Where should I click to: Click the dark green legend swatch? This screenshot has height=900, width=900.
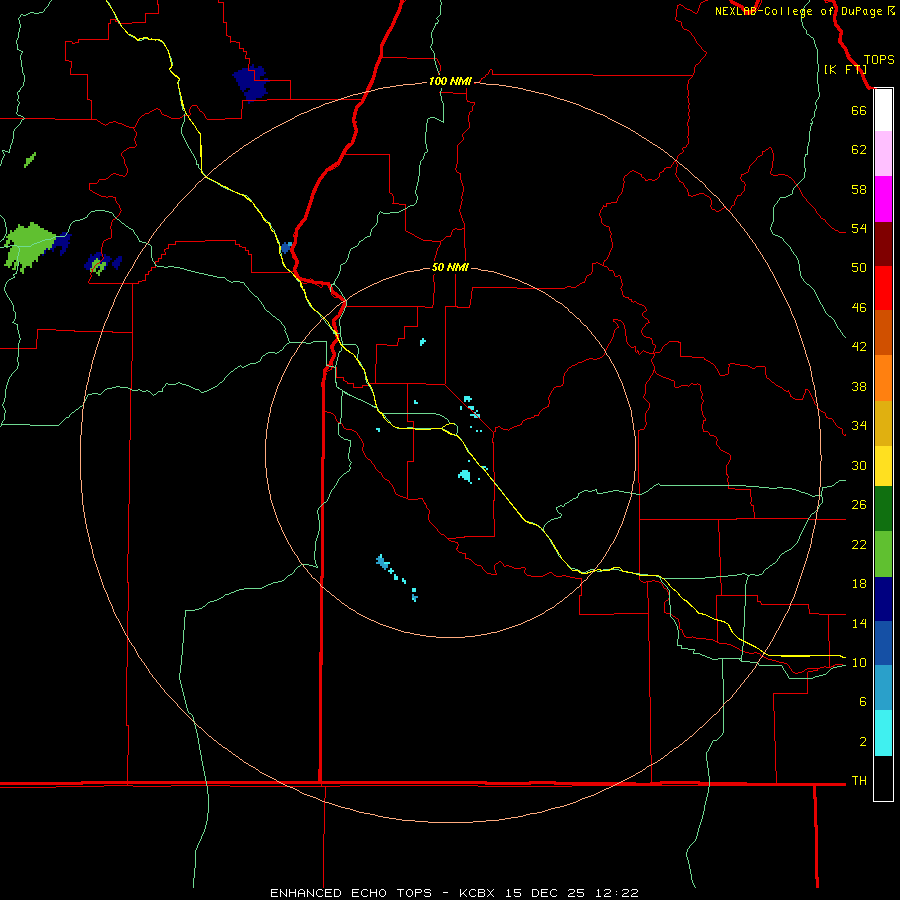(883, 509)
